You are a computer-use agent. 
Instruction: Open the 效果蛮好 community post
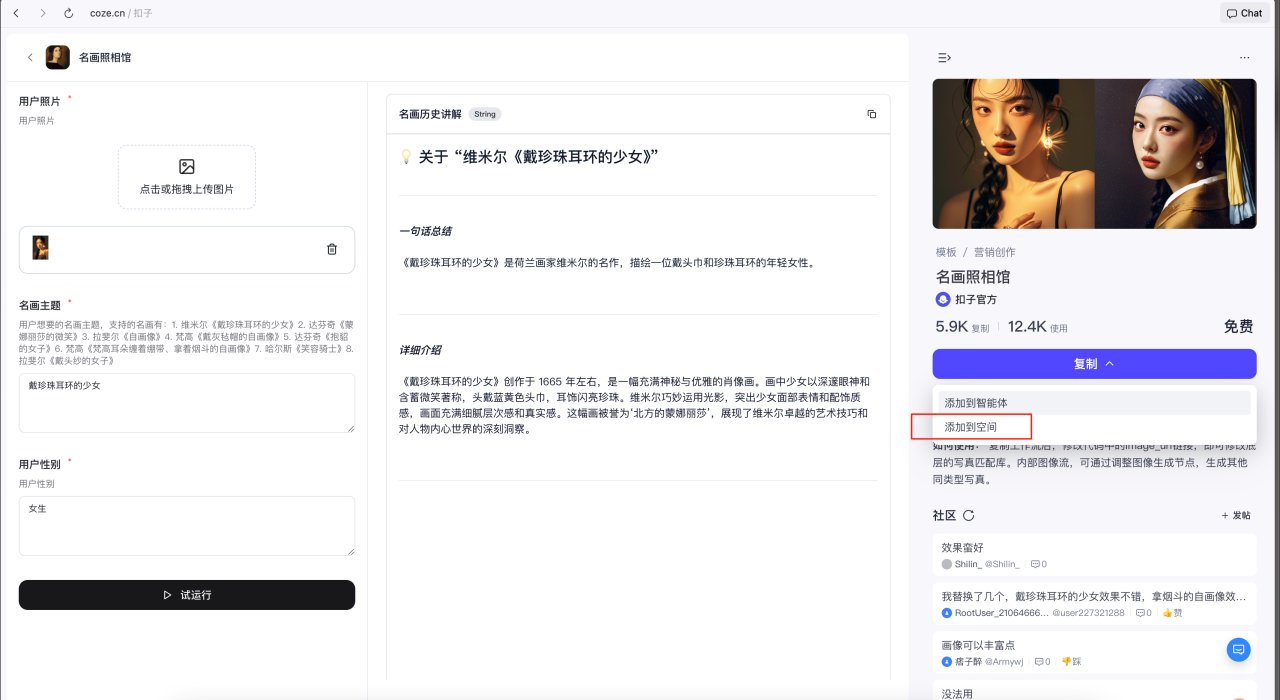(x=1094, y=553)
